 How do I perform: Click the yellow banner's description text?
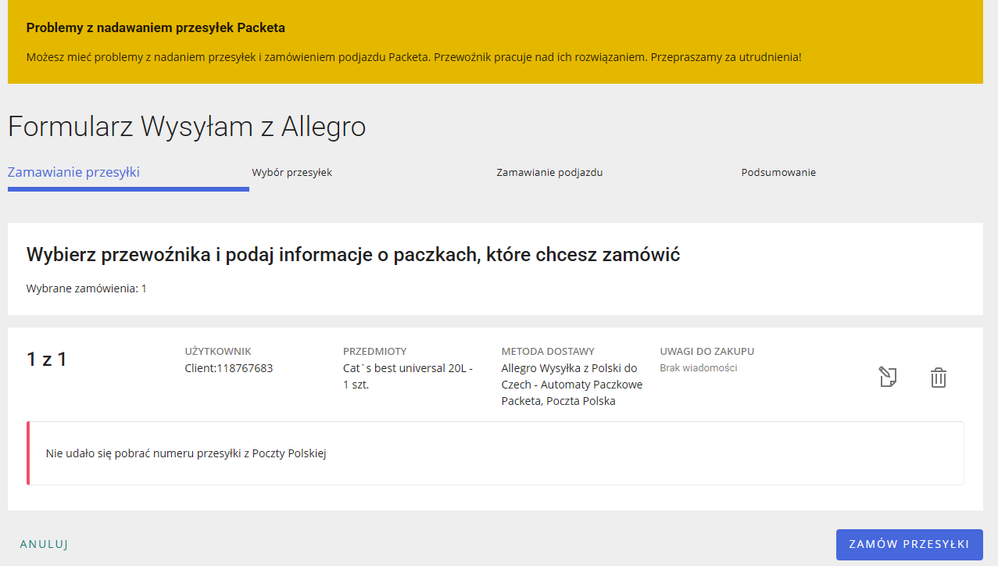(413, 57)
